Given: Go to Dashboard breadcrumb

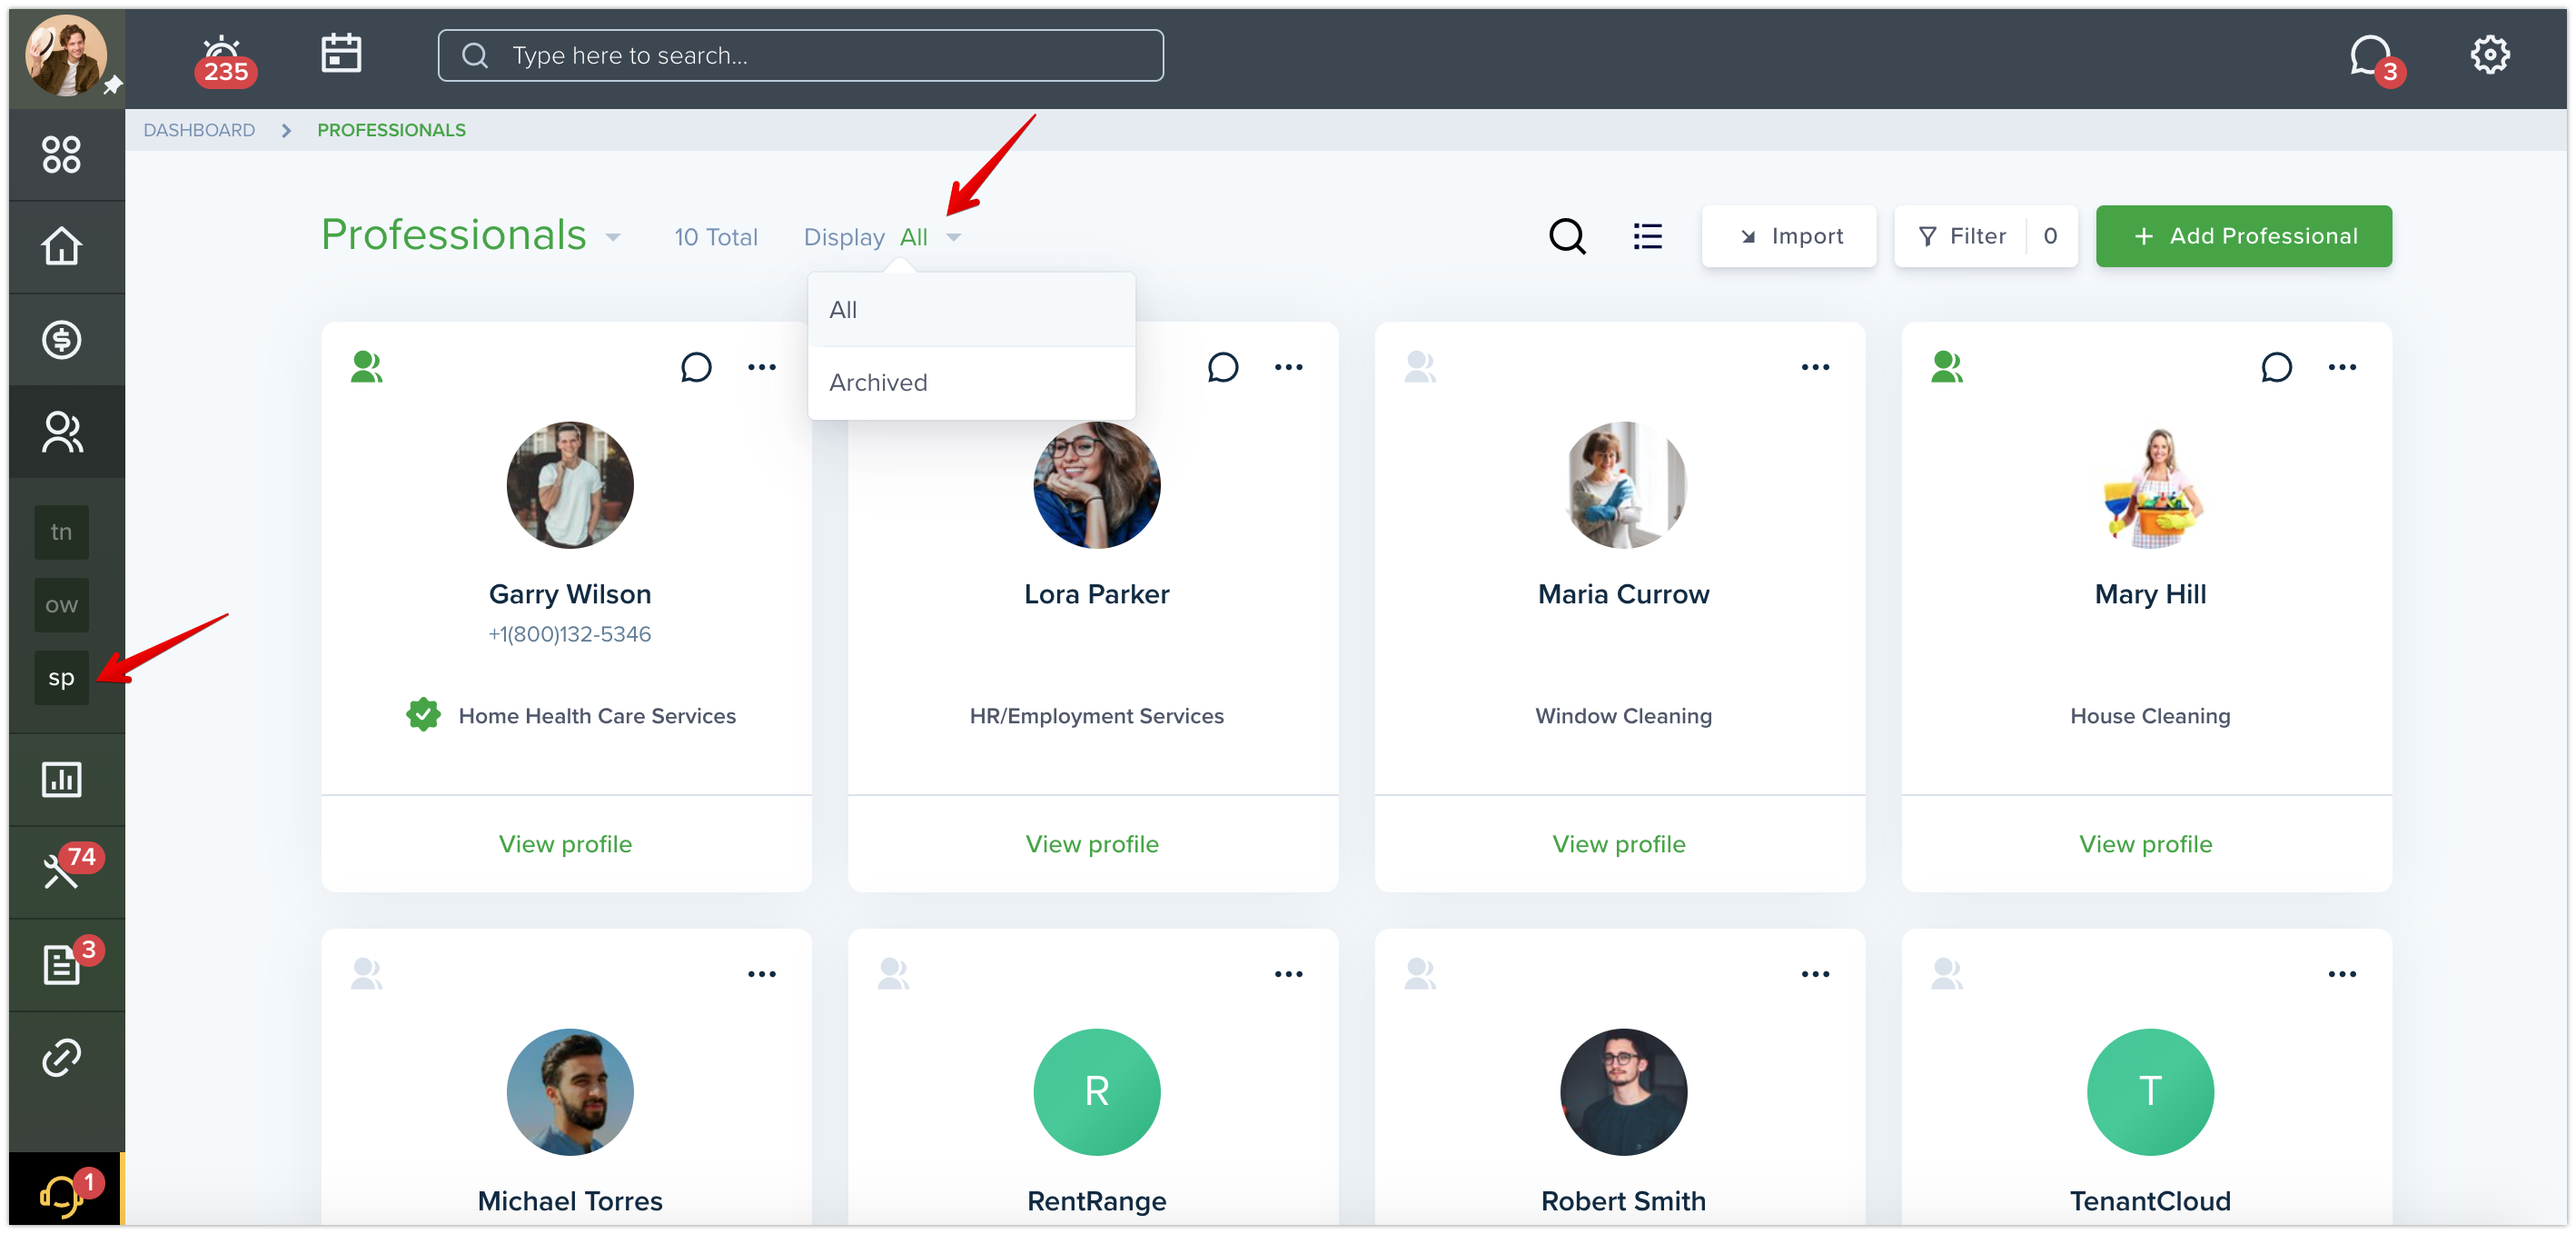Looking at the screenshot, I should (199, 130).
